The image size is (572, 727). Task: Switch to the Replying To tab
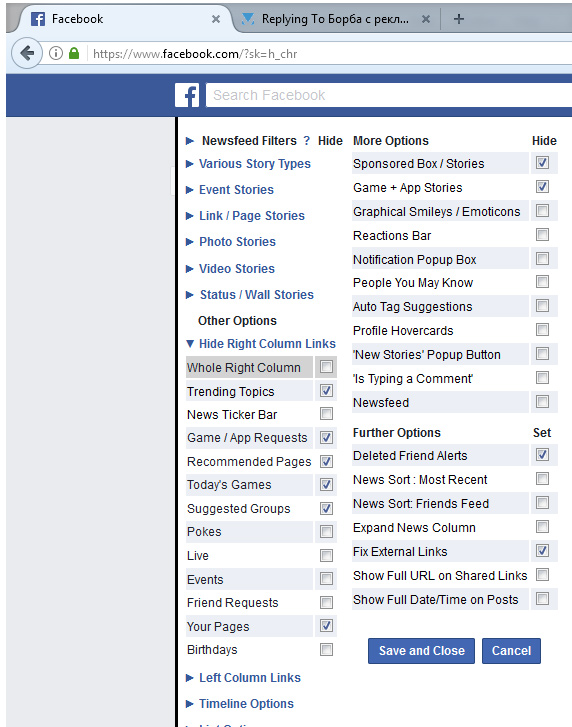click(x=333, y=19)
